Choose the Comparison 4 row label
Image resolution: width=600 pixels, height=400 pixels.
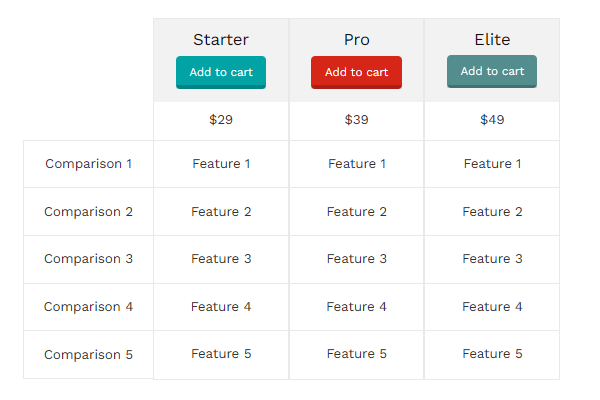(88, 307)
